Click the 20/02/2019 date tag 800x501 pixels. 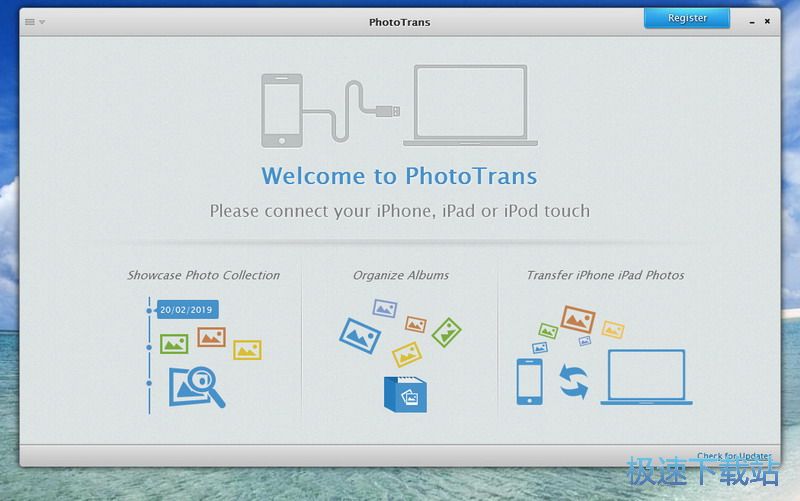(187, 310)
